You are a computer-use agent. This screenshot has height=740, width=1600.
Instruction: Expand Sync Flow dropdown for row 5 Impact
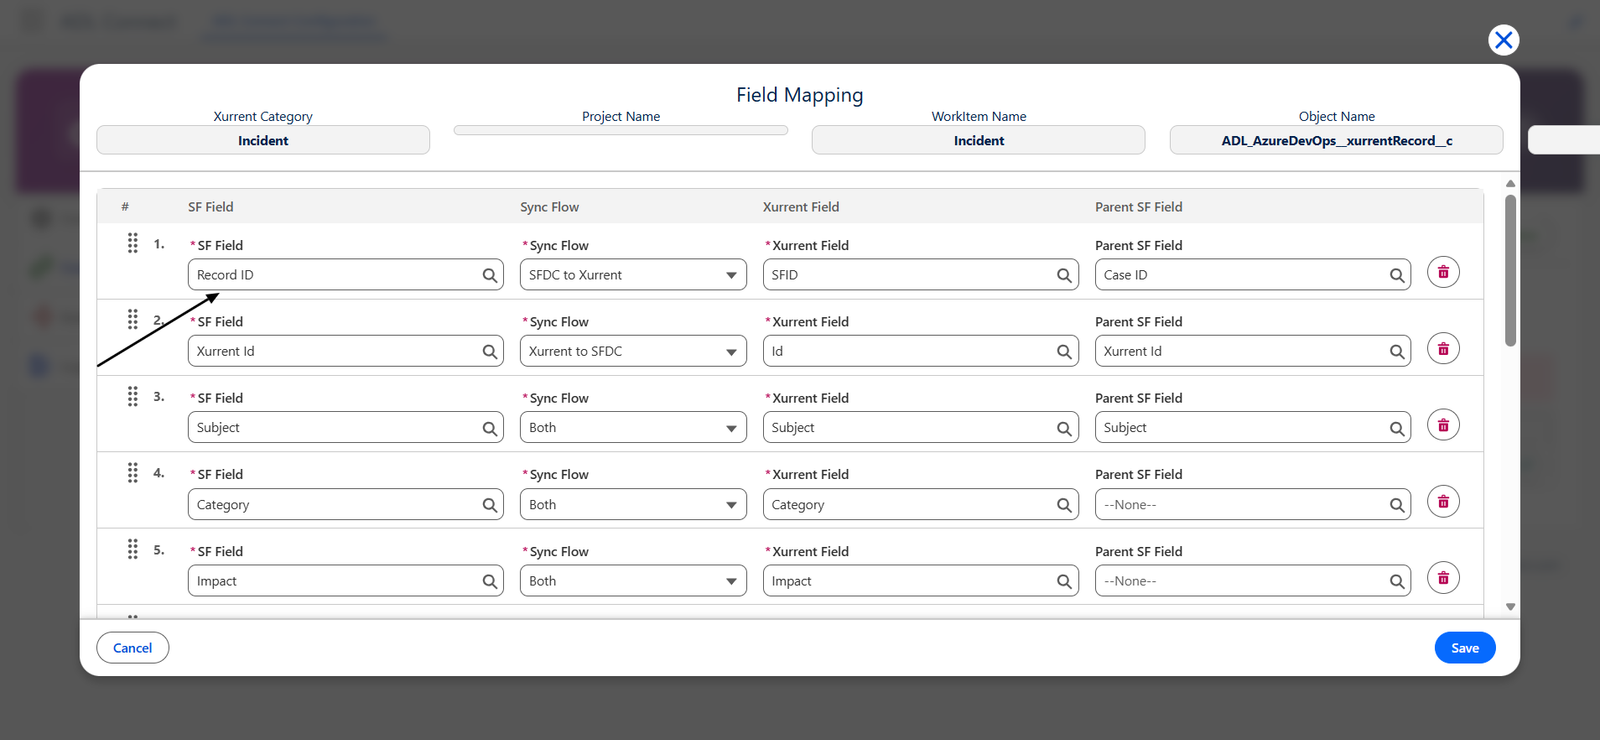(x=633, y=581)
